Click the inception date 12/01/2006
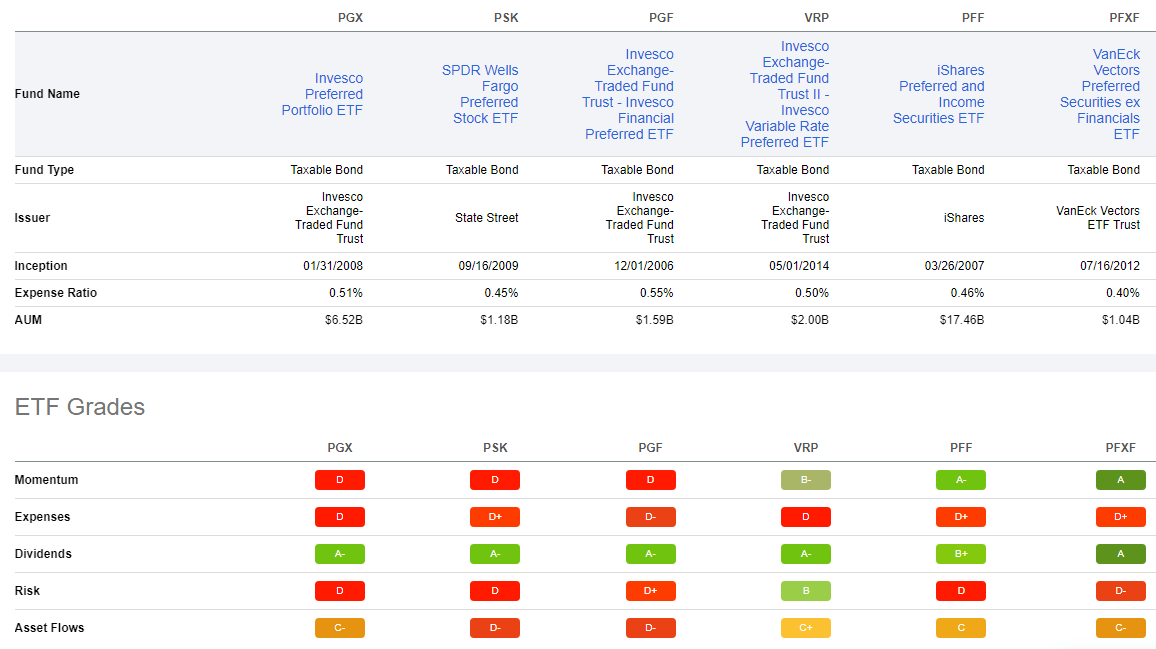 (x=644, y=266)
